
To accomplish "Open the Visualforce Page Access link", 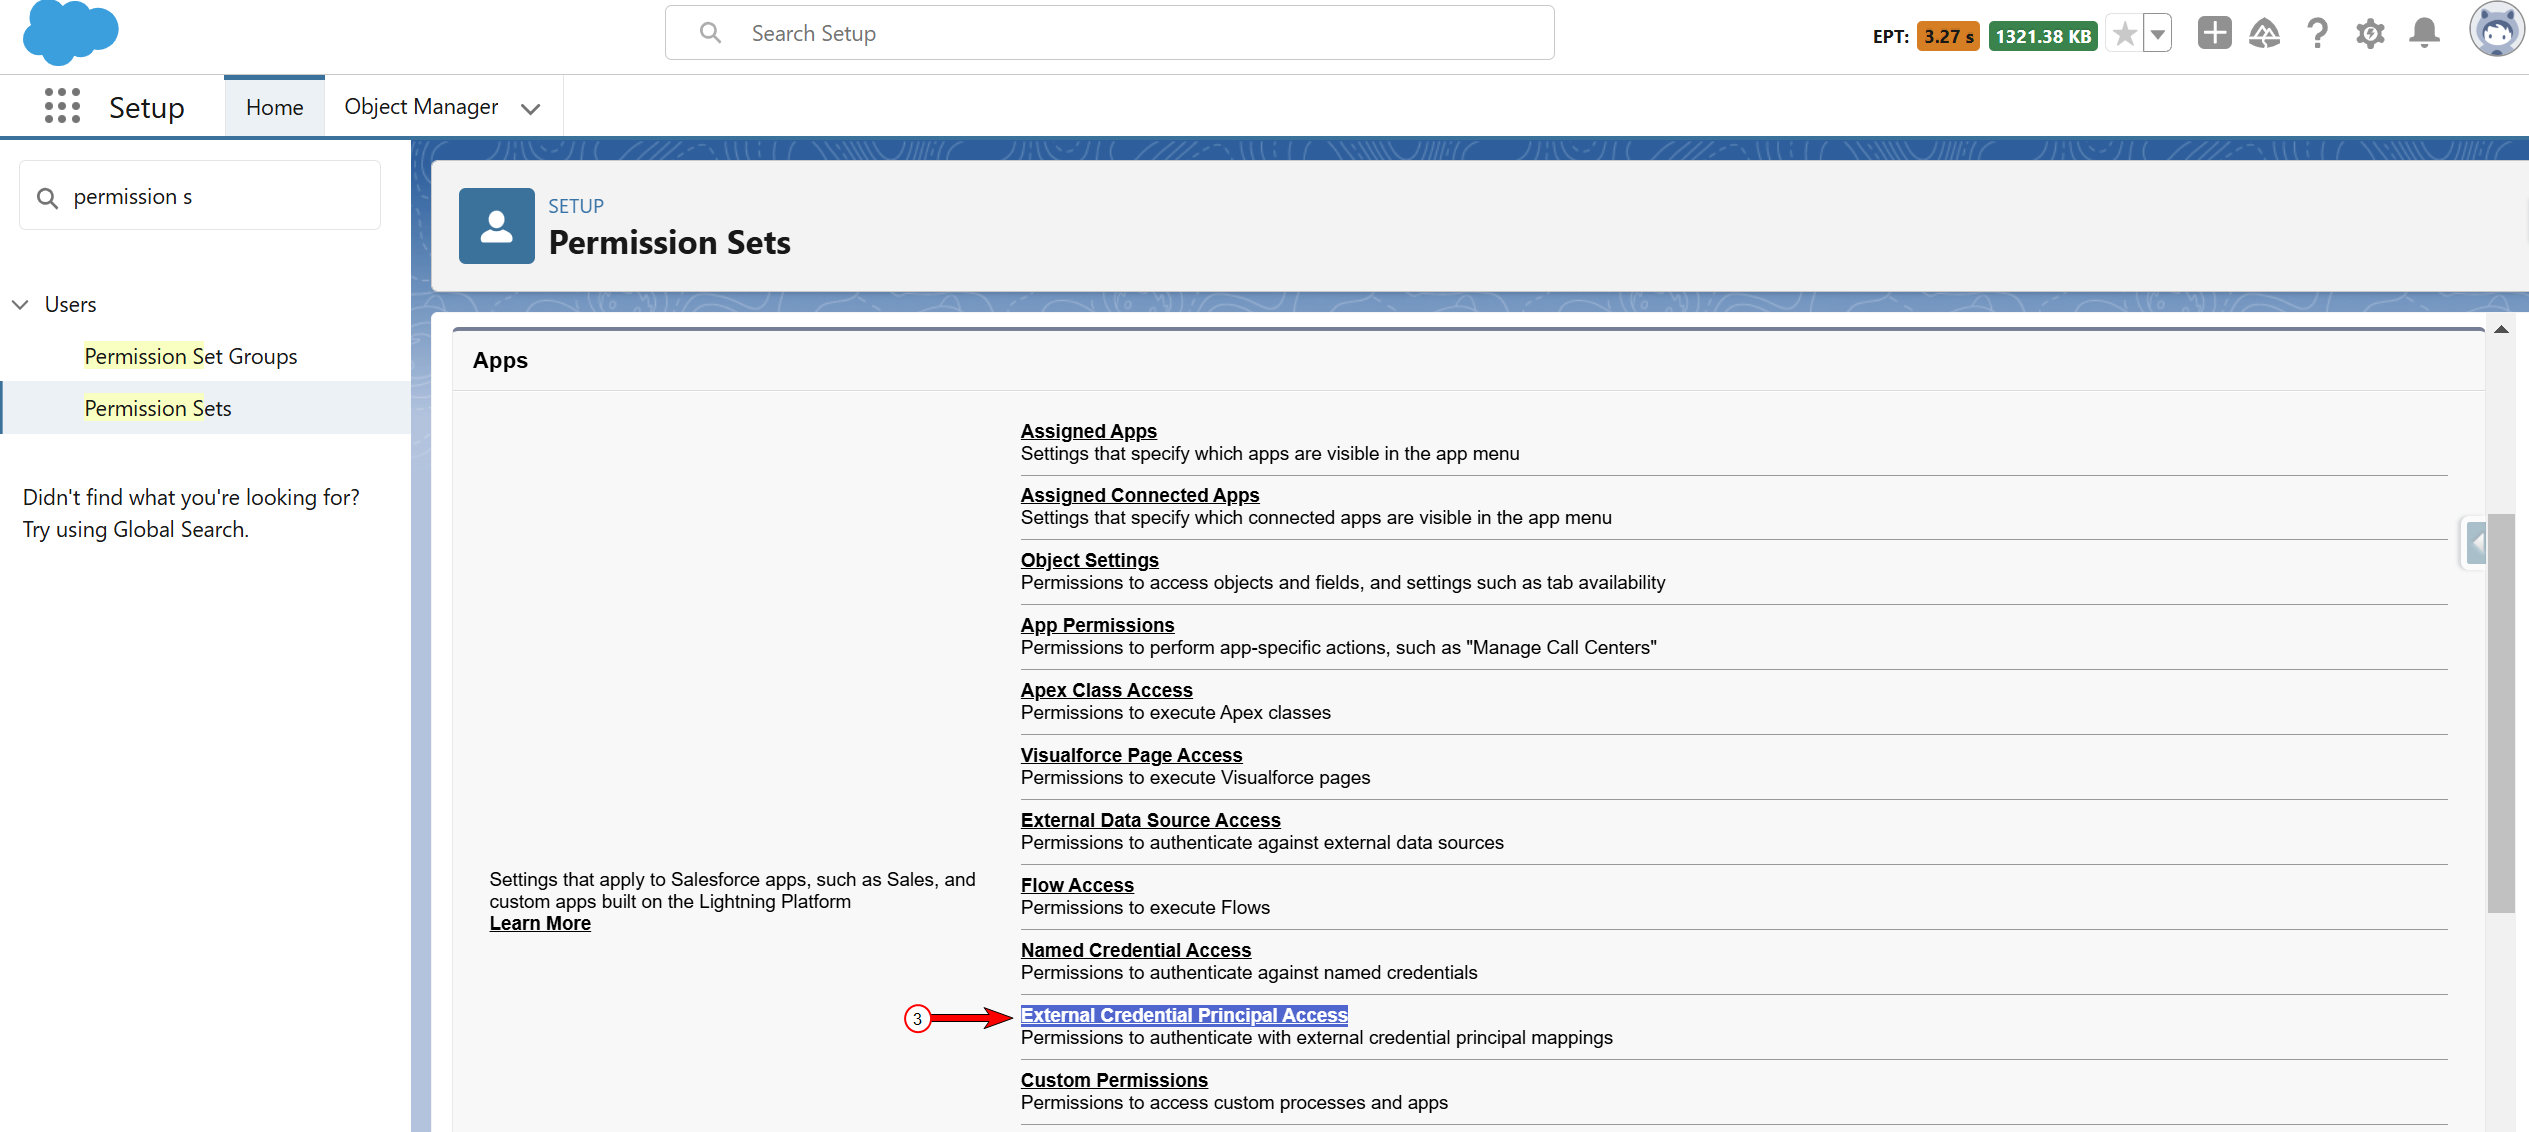I will [1131, 755].
